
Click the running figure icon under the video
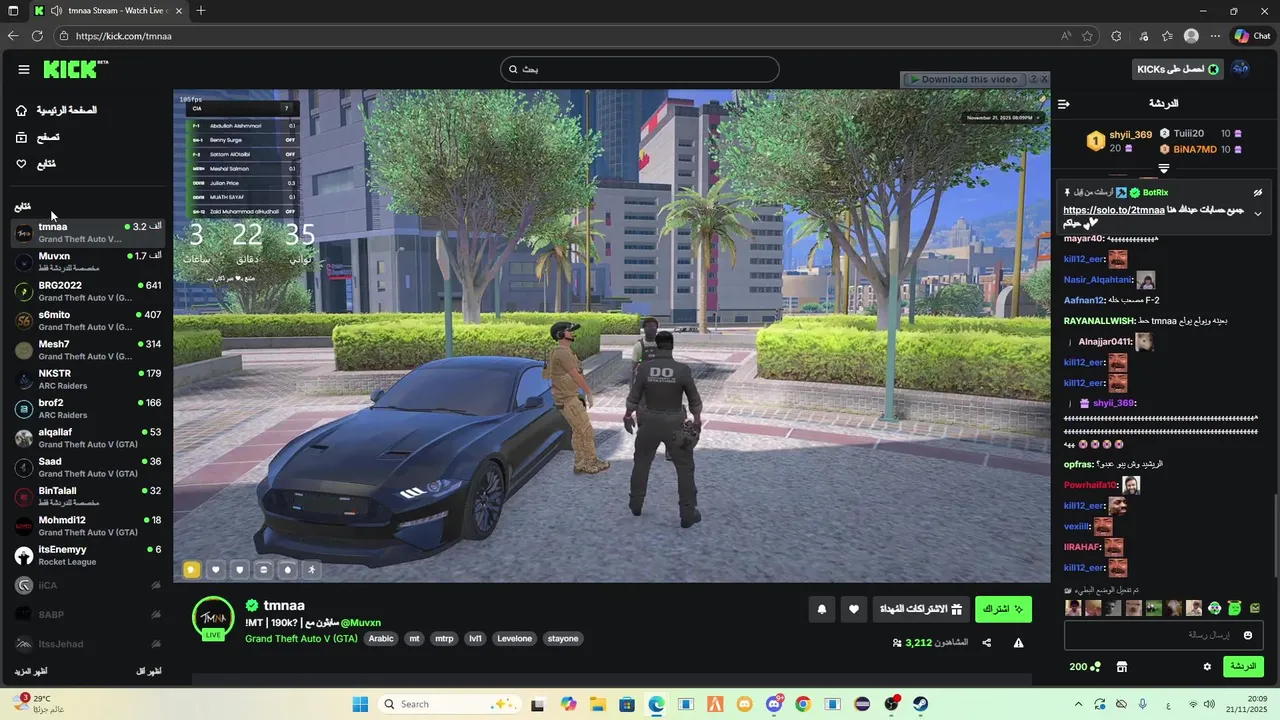pyautogui.click(x=311, y=569)
